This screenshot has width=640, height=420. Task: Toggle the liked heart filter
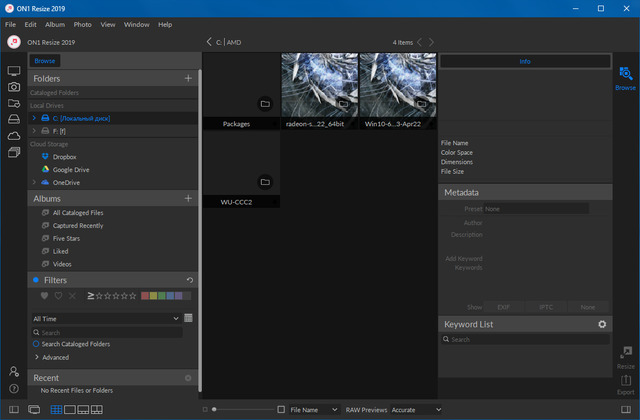coord(44,296)
